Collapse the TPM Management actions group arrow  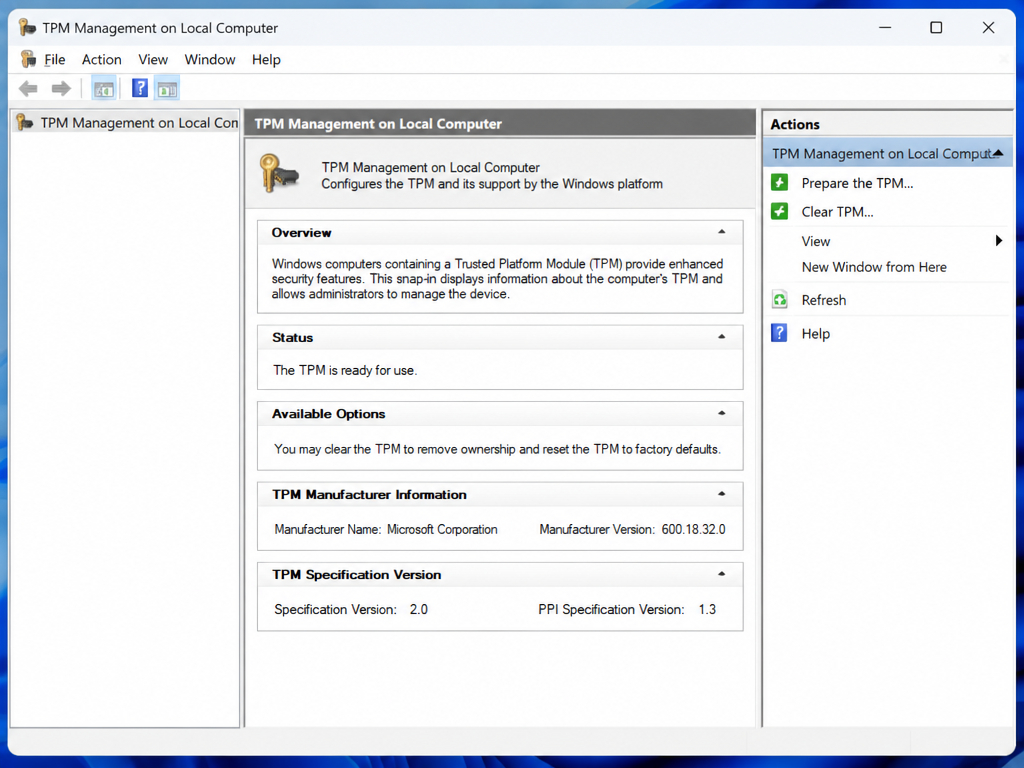point(998,153)
